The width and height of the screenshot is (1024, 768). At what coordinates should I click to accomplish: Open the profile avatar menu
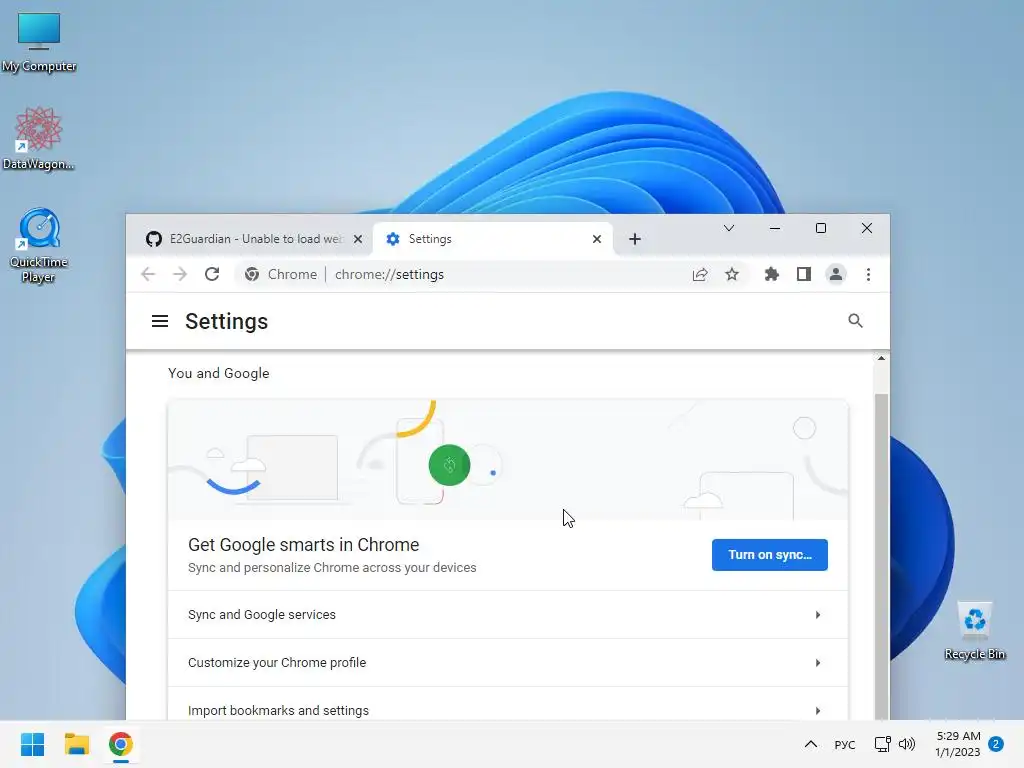tap(836, 274)
